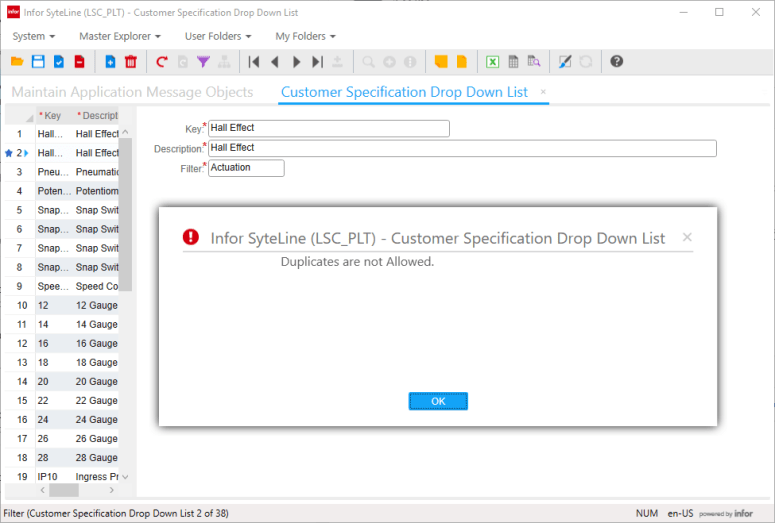This screenshot has height=523, width=775.
Task: Go to first record with the toolbar arrow
Action: tap(254, 62)
